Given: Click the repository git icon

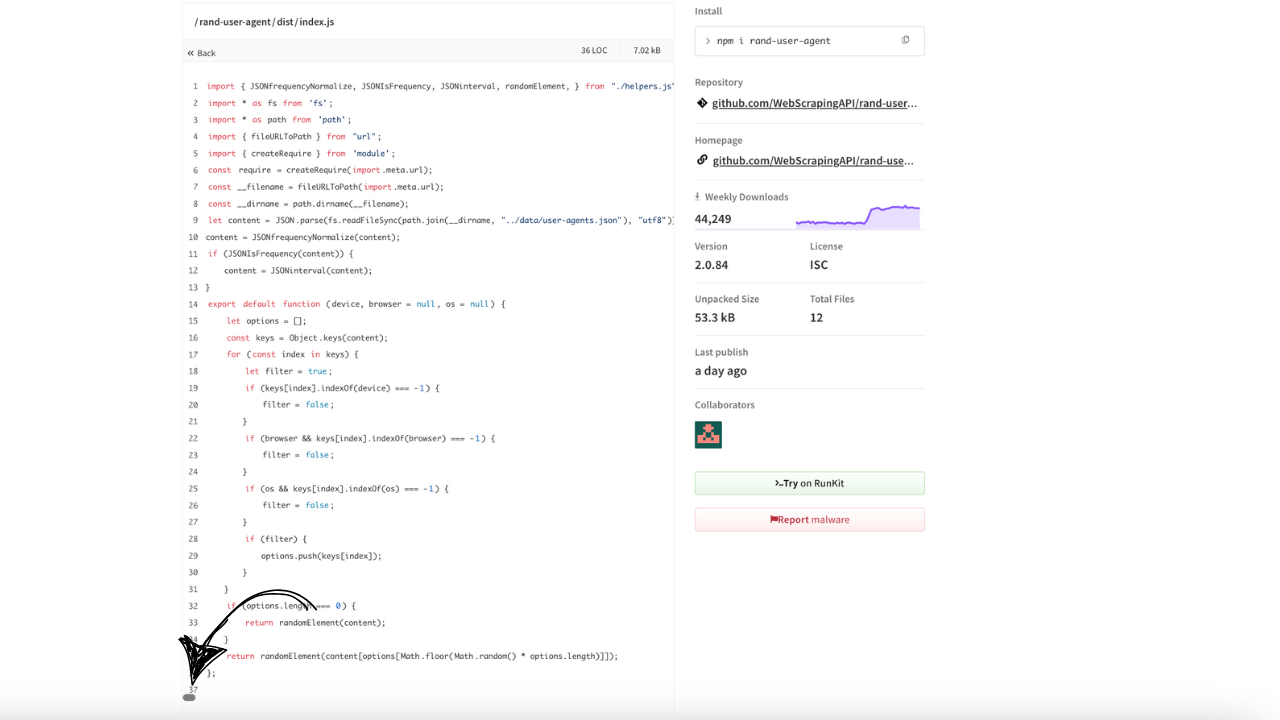Looking at the screenshot, I should click(702, 103).
